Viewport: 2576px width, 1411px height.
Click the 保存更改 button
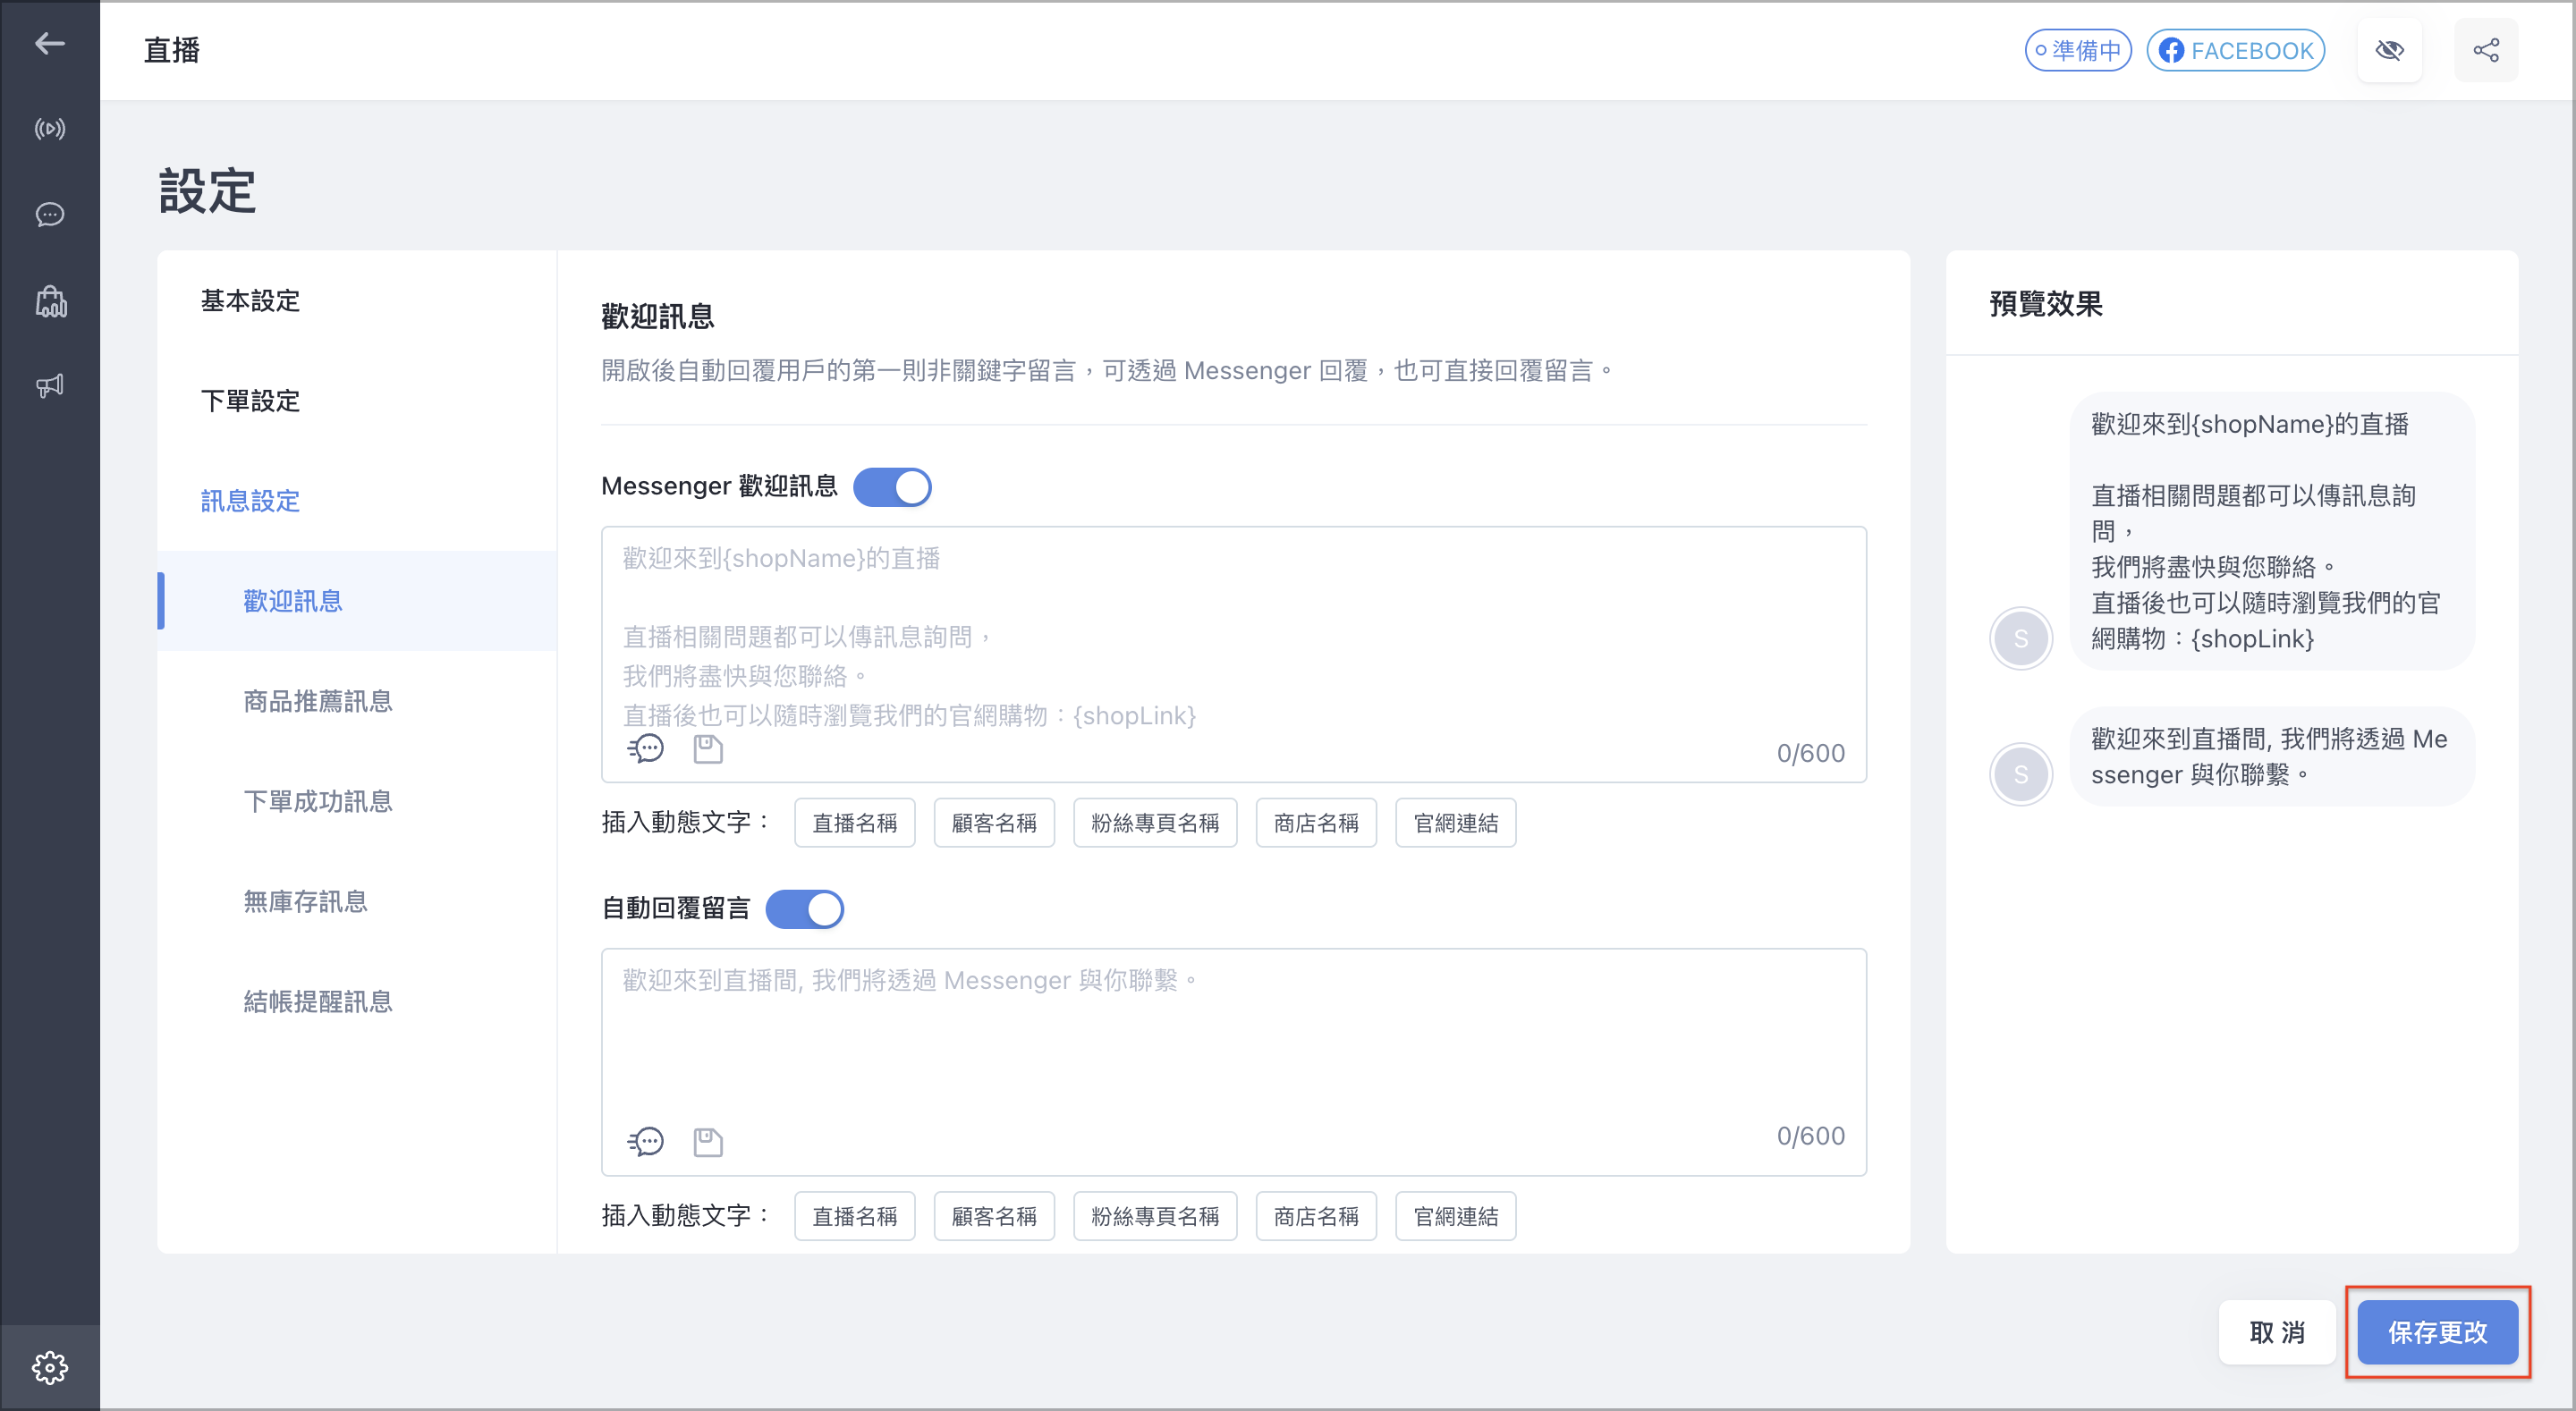pos(2437,1332)
